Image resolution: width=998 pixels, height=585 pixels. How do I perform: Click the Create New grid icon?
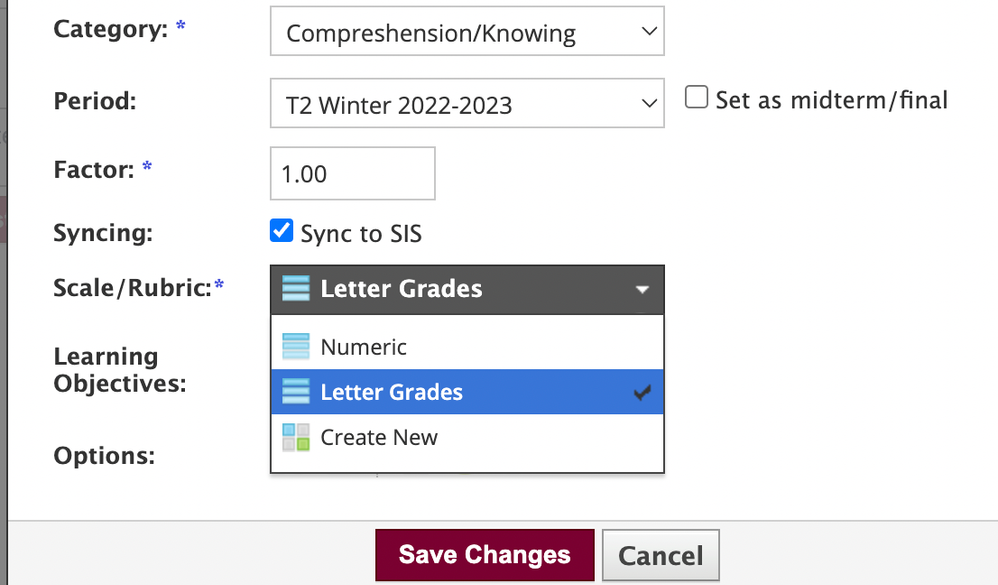(x=296, y=437)
